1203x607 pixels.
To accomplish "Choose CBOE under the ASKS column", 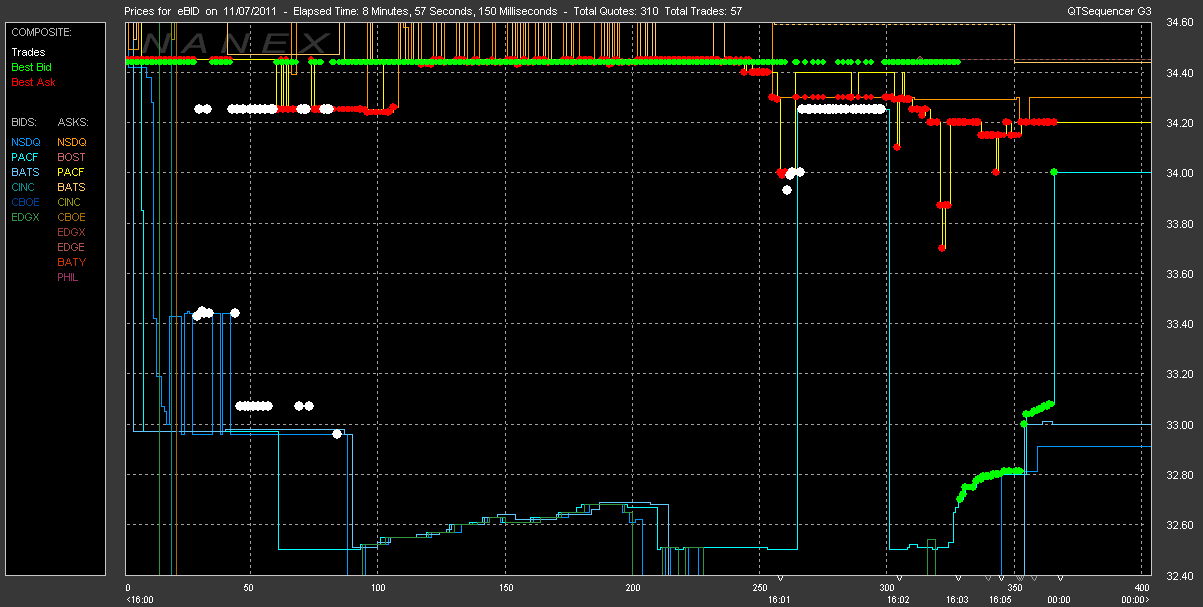I will click(72, 217).
